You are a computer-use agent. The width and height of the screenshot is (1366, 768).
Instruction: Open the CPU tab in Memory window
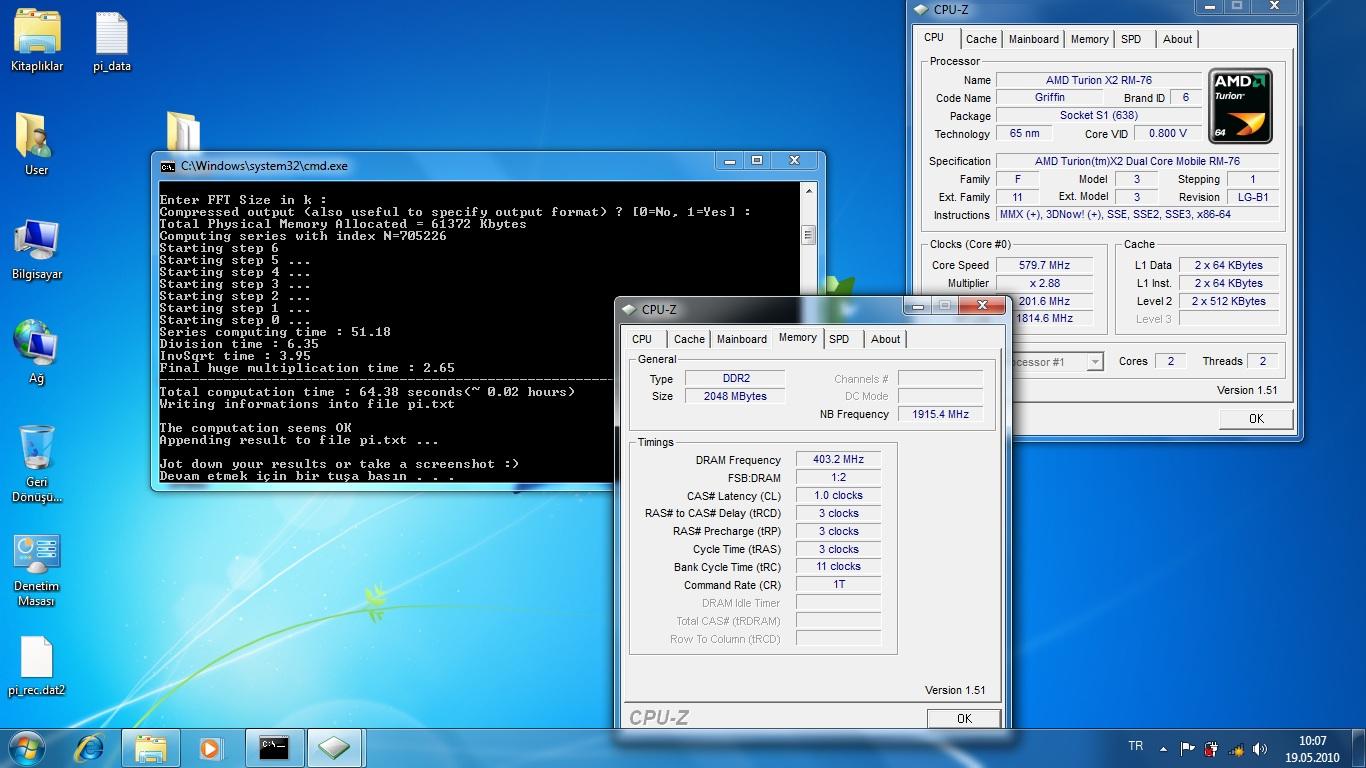[642, 339]
